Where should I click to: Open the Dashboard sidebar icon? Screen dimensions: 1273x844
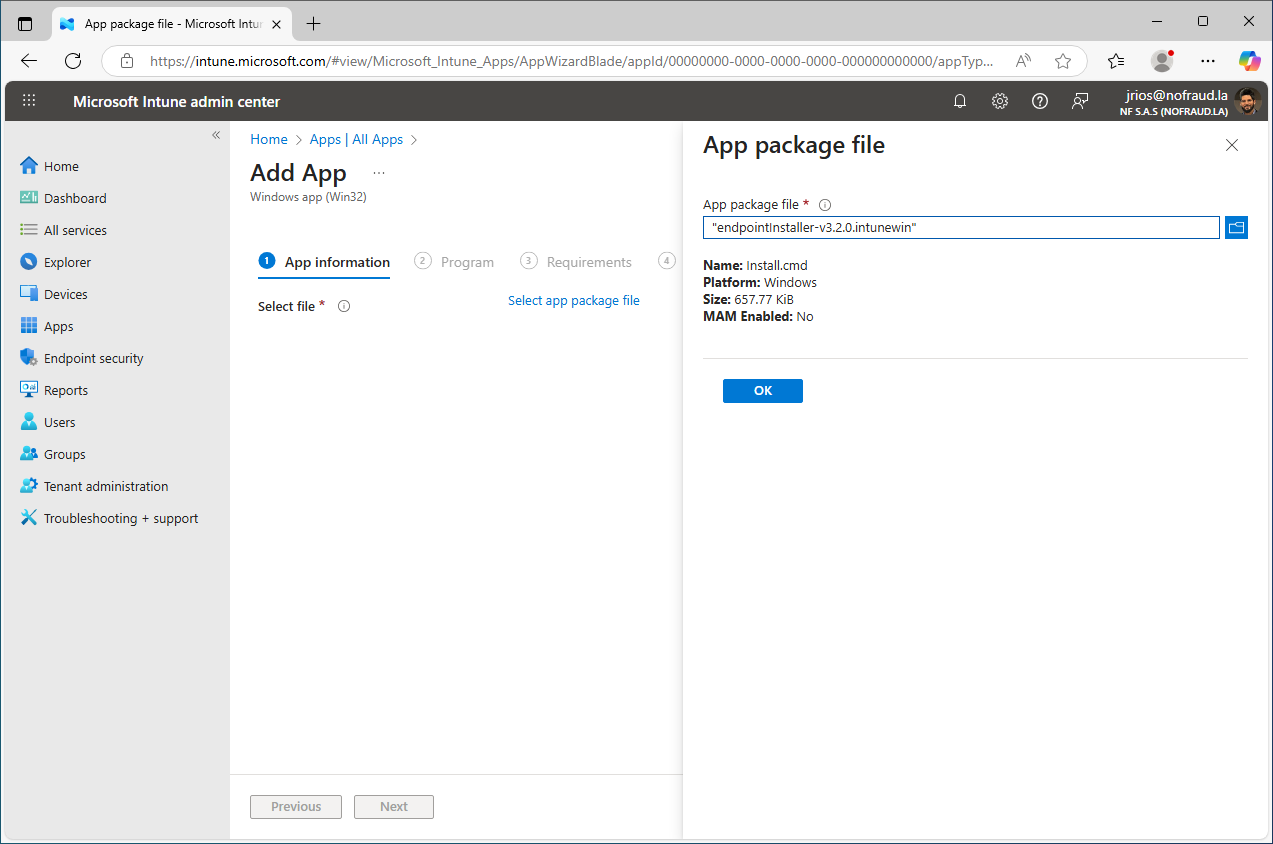point(28,198)
